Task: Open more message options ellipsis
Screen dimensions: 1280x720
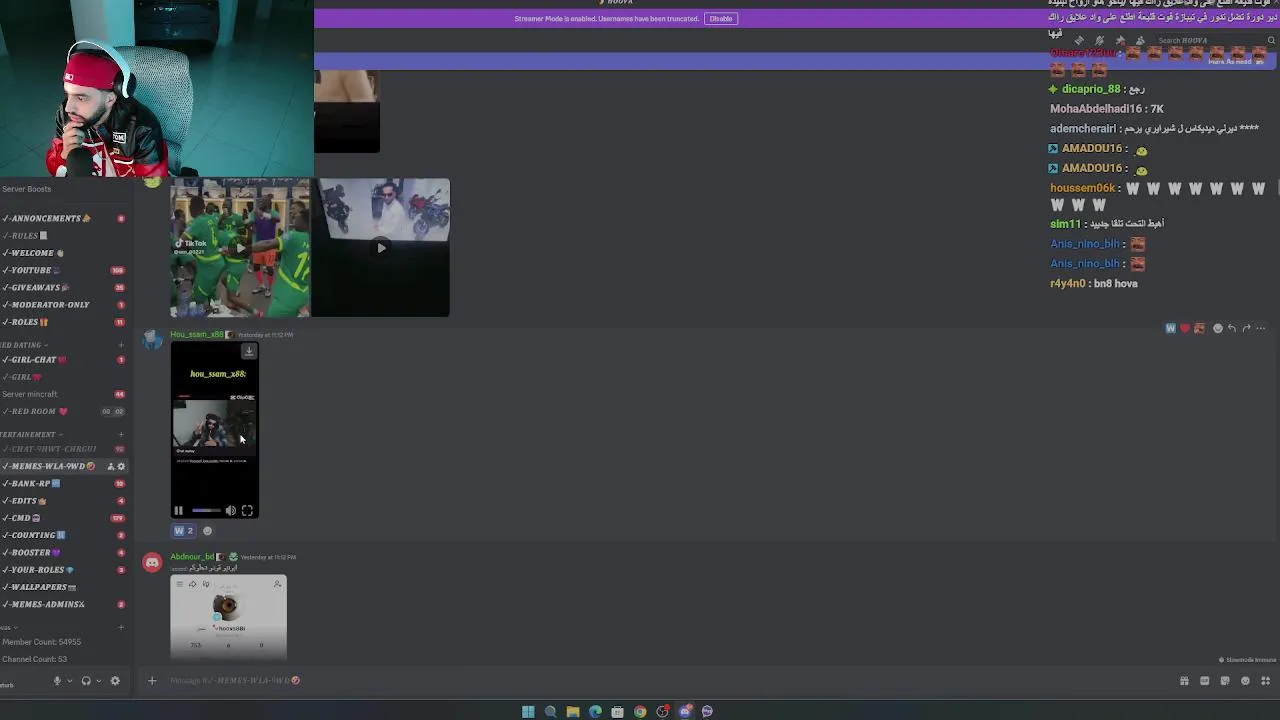Action: 1260,328
